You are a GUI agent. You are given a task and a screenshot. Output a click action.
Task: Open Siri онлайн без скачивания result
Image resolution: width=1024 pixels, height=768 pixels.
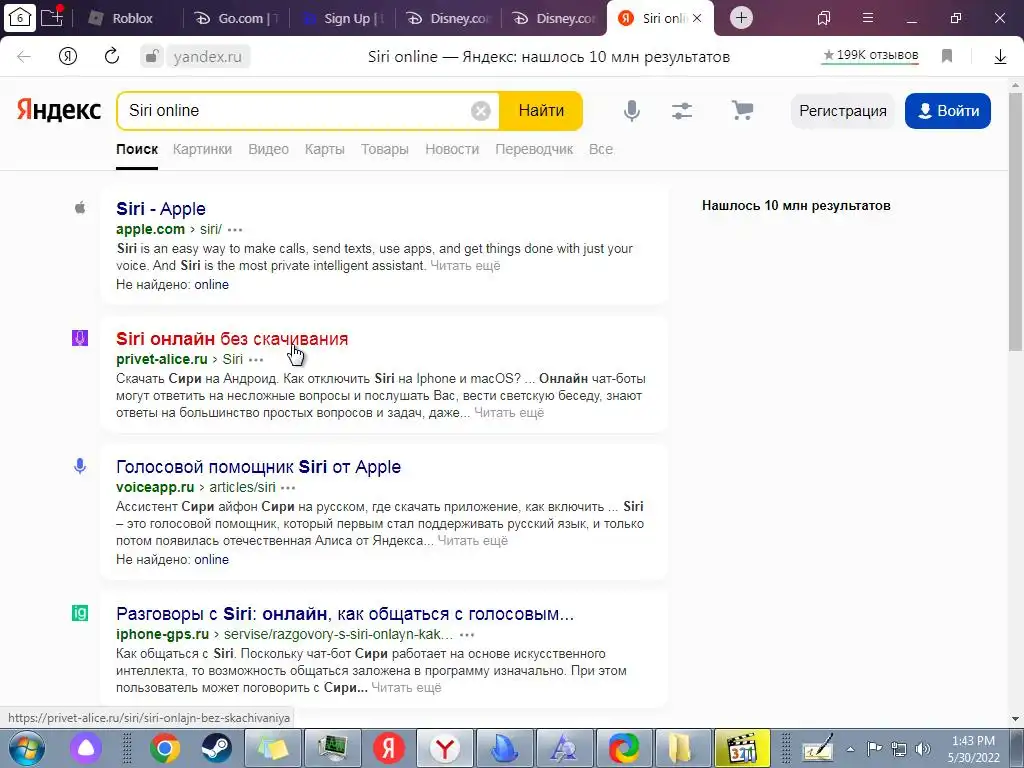[x=232, y=339]
